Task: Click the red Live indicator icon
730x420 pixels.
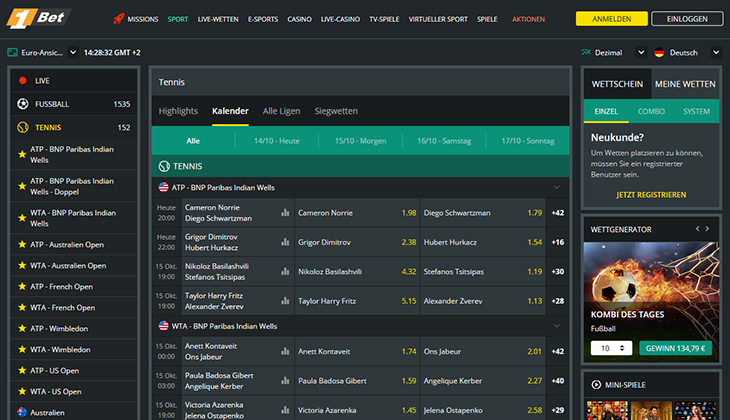Action: 22,81
